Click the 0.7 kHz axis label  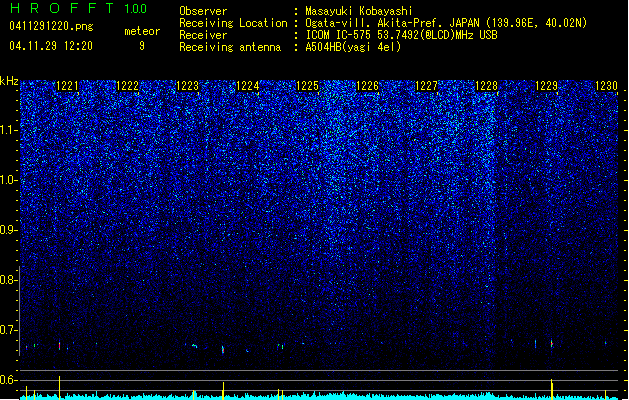(9, 330)
